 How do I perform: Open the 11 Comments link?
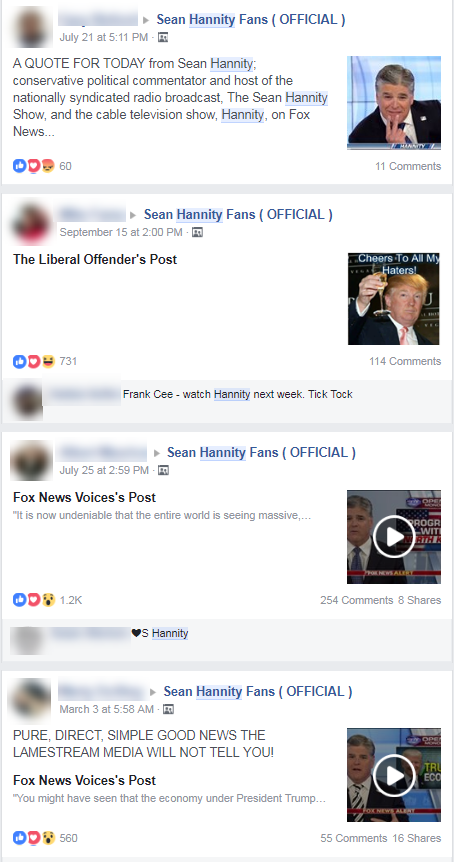point(408,166)
